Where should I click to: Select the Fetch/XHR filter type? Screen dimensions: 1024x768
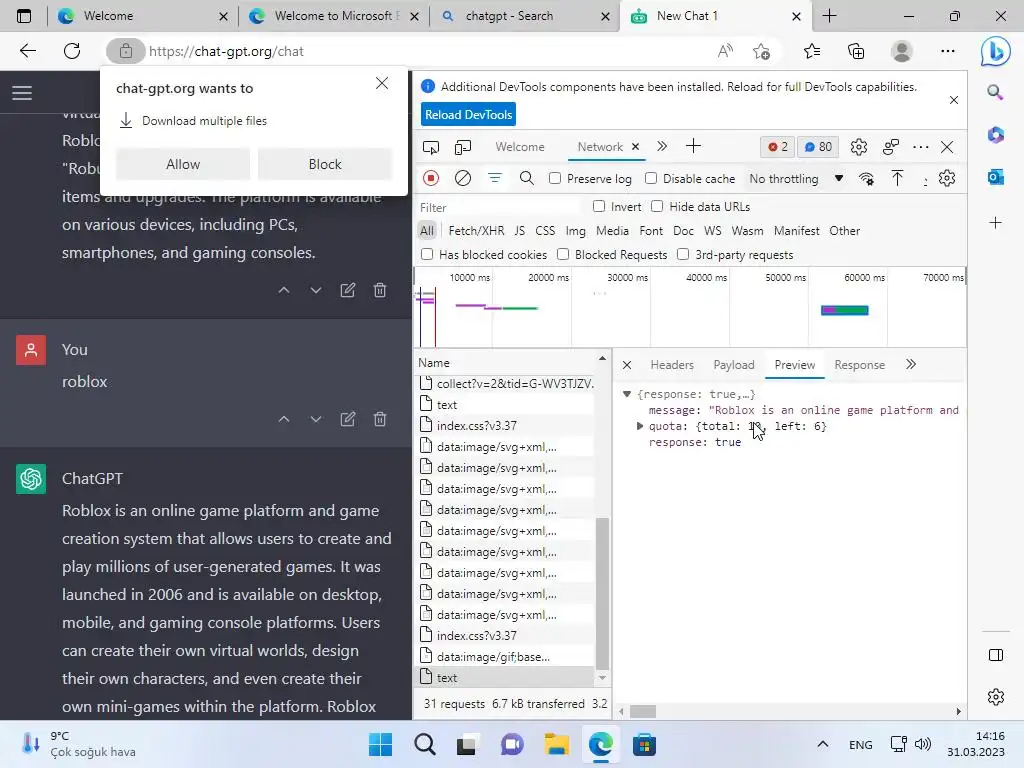pos(476,231)
